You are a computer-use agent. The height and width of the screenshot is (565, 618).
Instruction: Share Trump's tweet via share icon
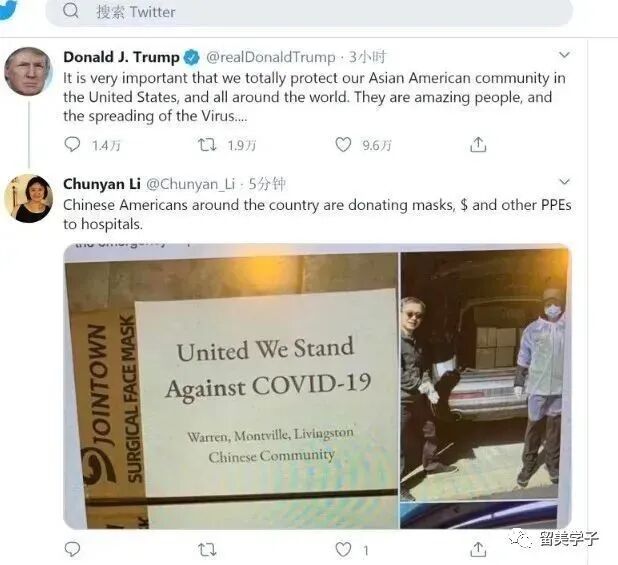coord(478,145)
